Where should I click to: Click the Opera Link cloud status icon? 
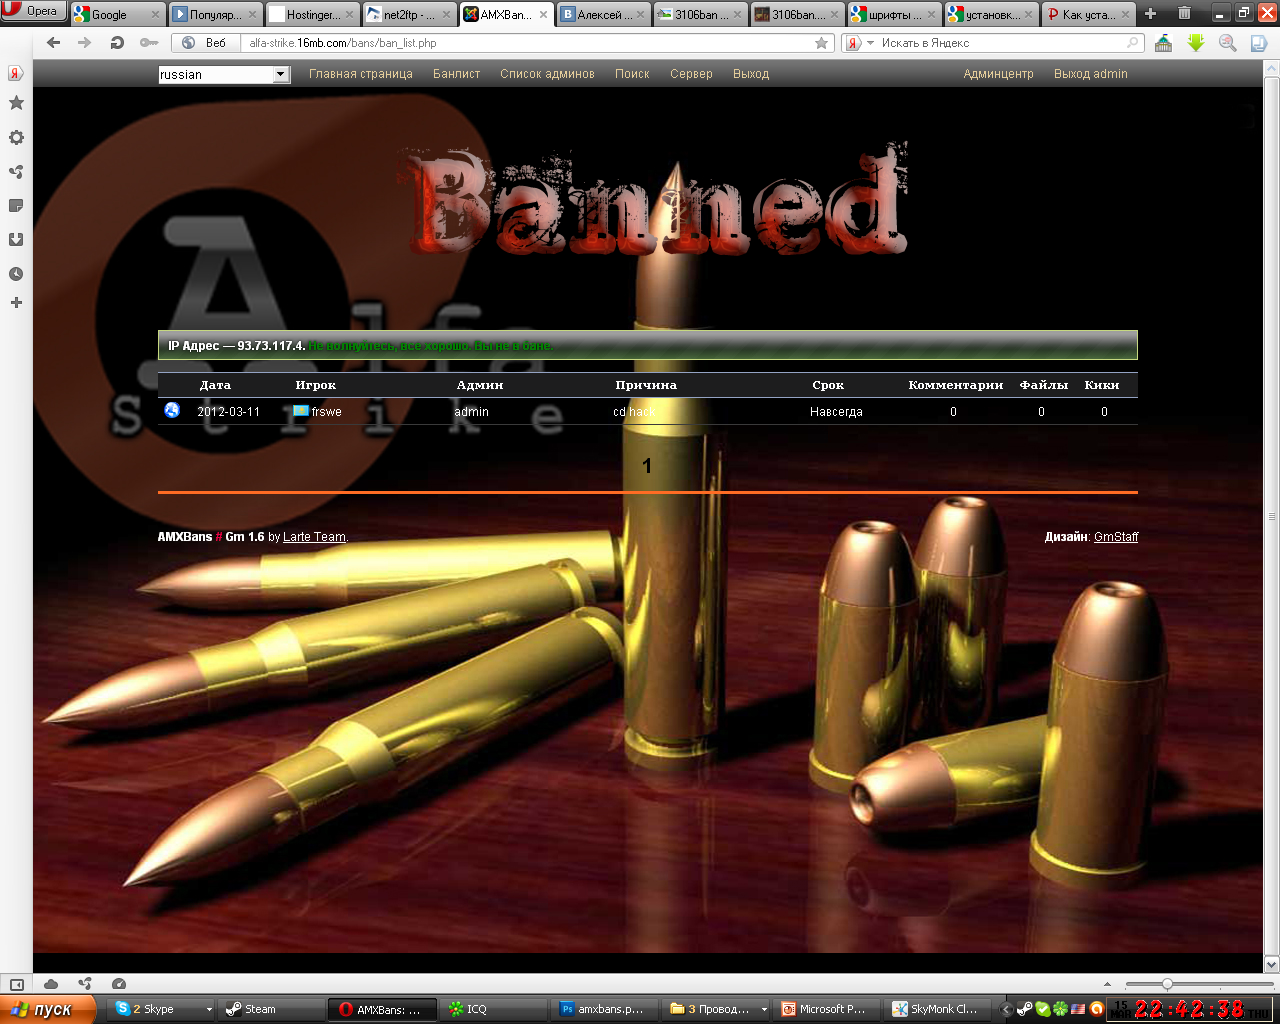pos(51,984)
